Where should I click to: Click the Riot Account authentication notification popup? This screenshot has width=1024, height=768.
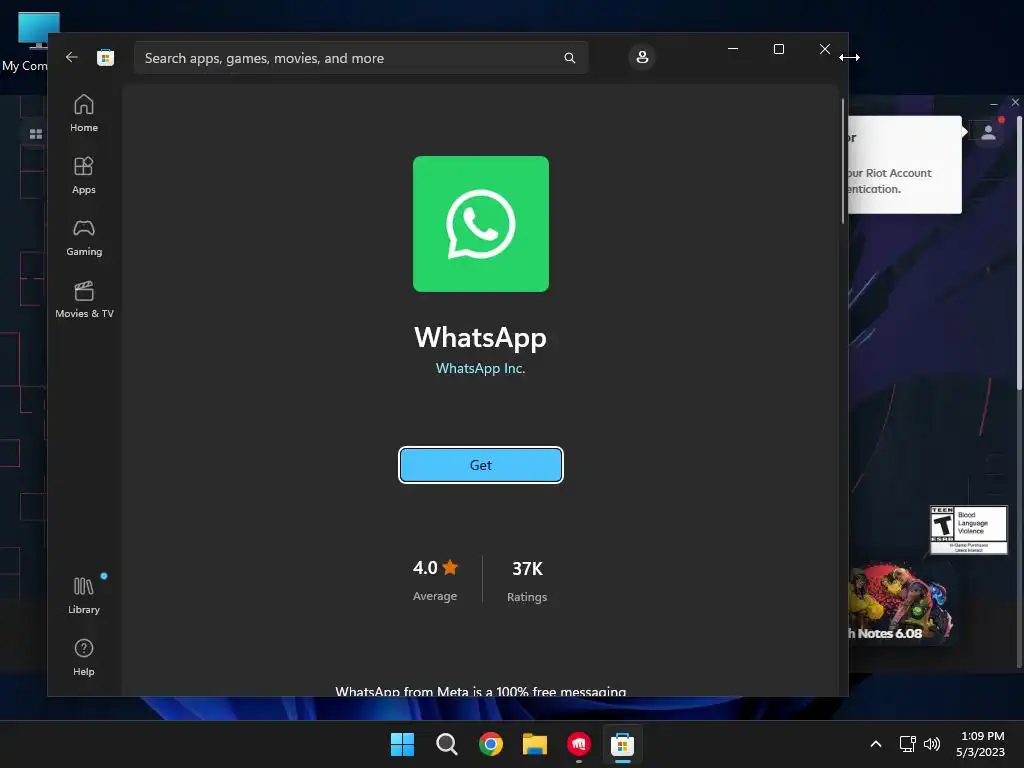coord(905,165)
